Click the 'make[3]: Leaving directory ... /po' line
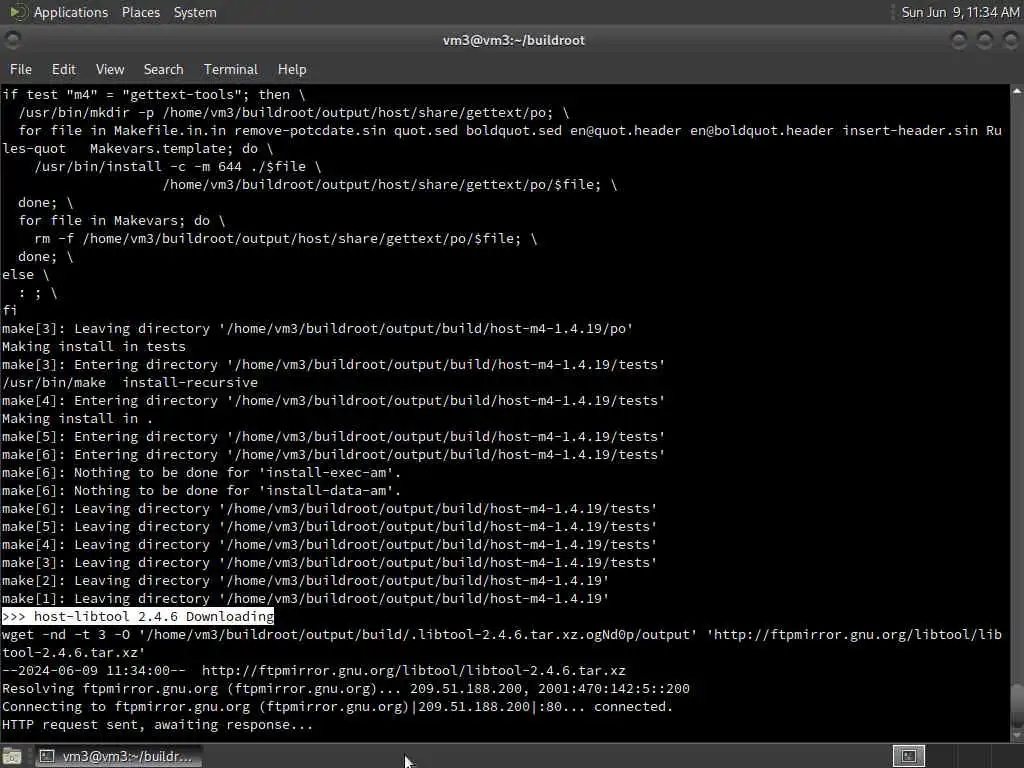The width and height of the screenshot is (1024, 768). tap(317, 328)
